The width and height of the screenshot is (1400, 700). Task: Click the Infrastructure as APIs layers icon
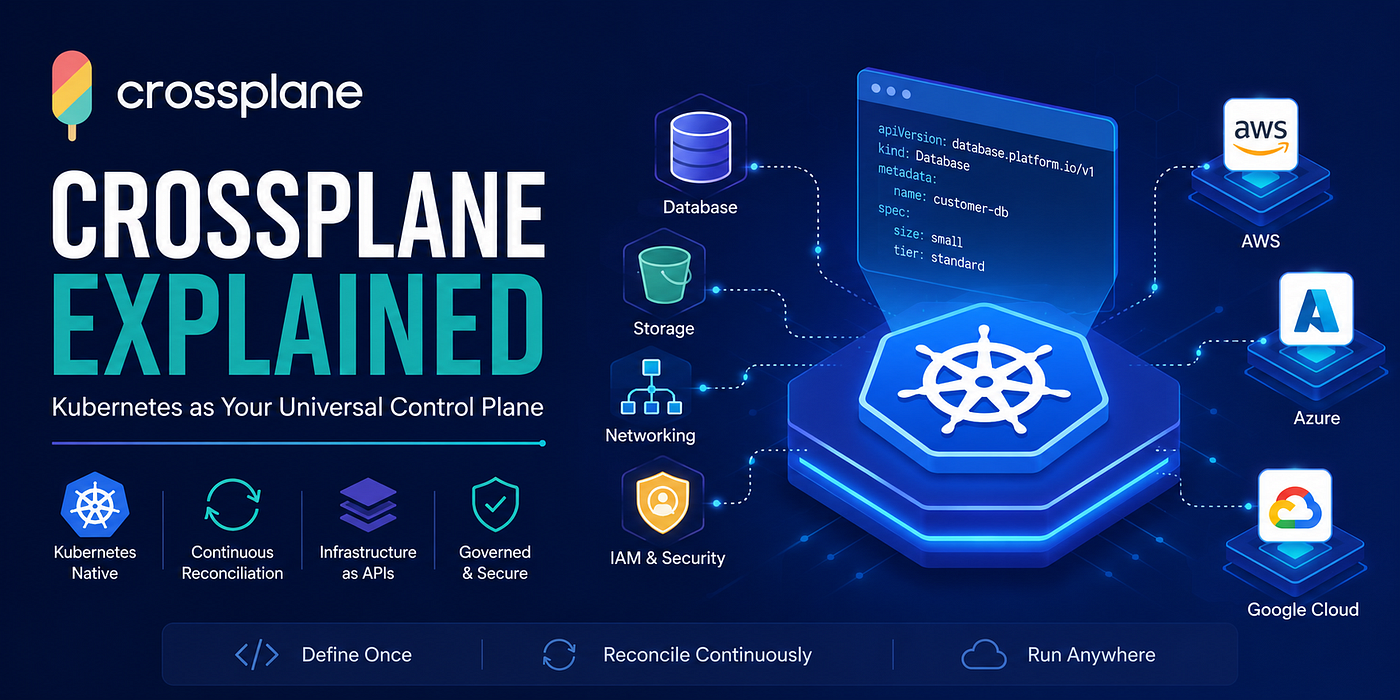click(368, 506)
